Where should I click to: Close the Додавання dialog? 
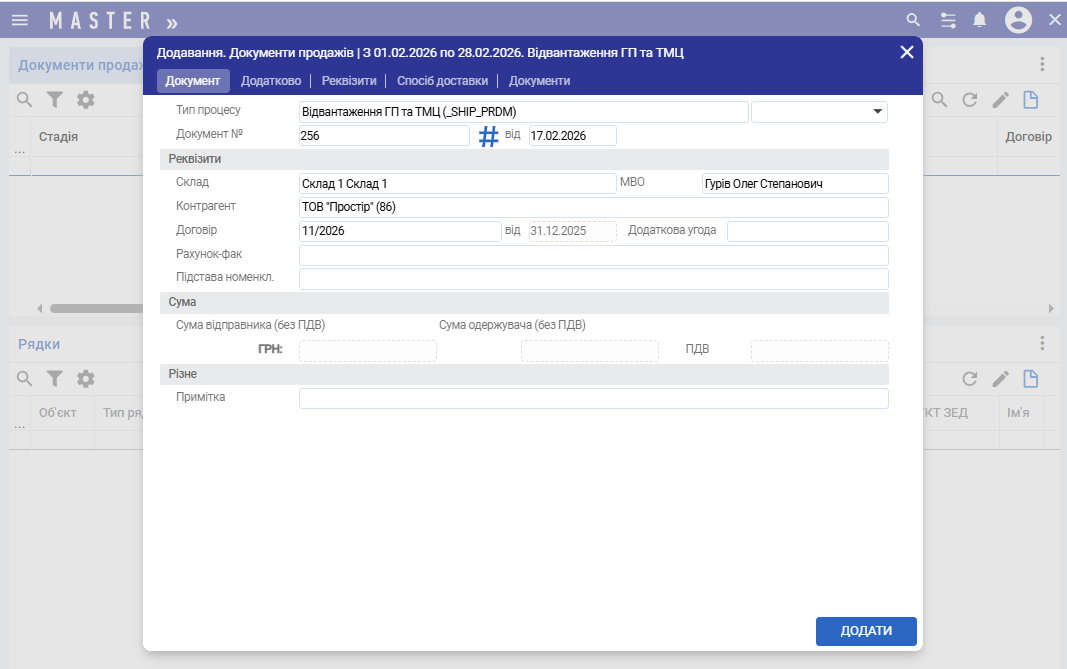[x=907, y=52]
